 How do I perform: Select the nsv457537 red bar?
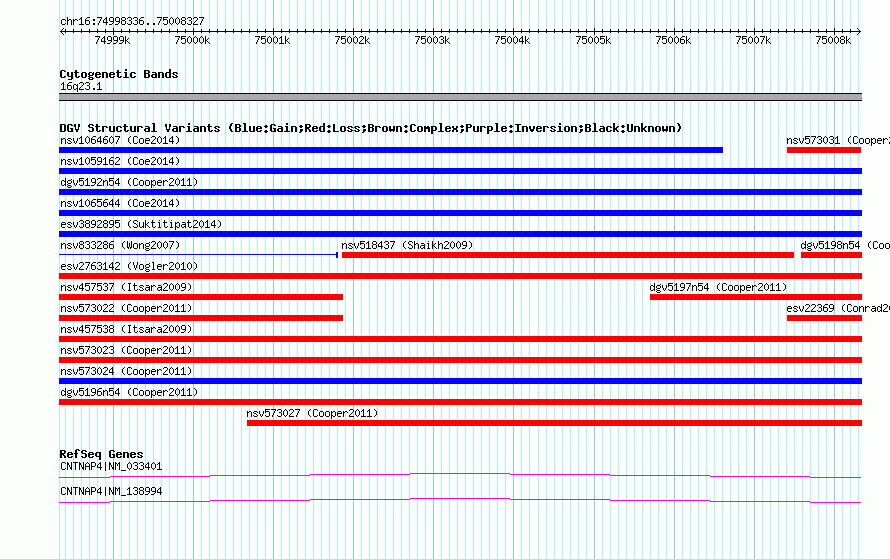click(x=201, y=297)
